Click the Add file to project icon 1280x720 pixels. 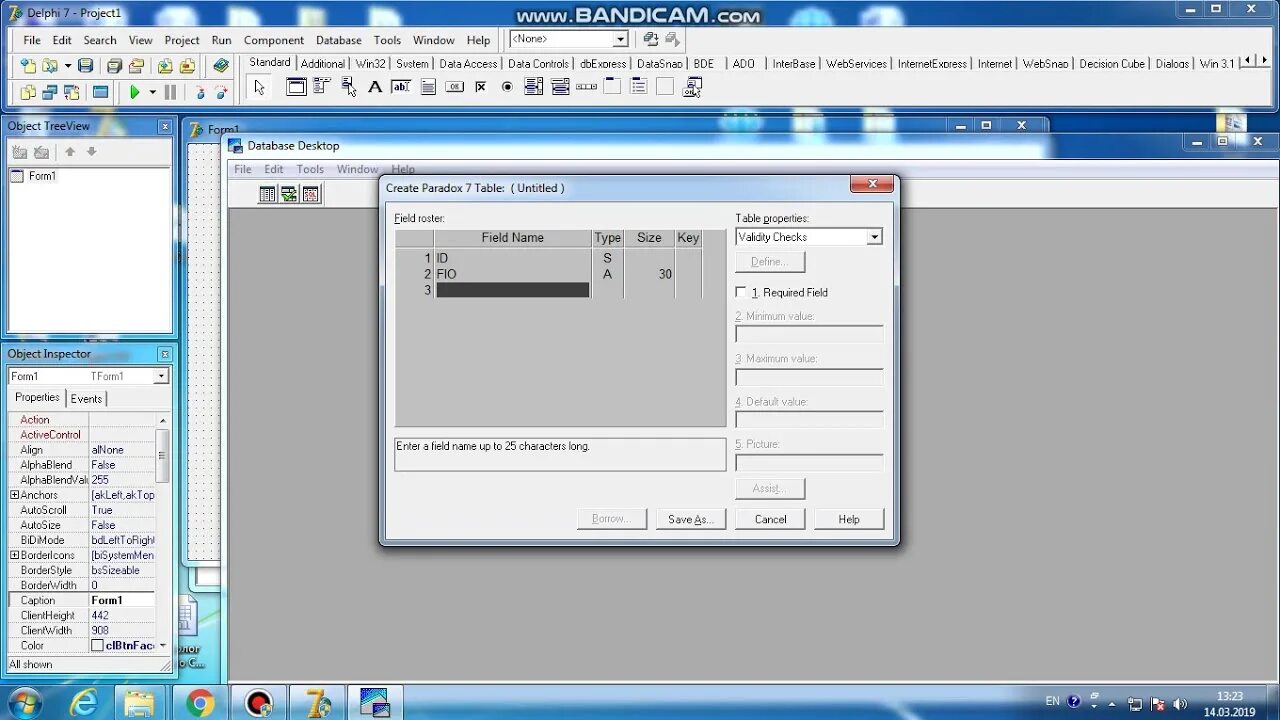165,65
